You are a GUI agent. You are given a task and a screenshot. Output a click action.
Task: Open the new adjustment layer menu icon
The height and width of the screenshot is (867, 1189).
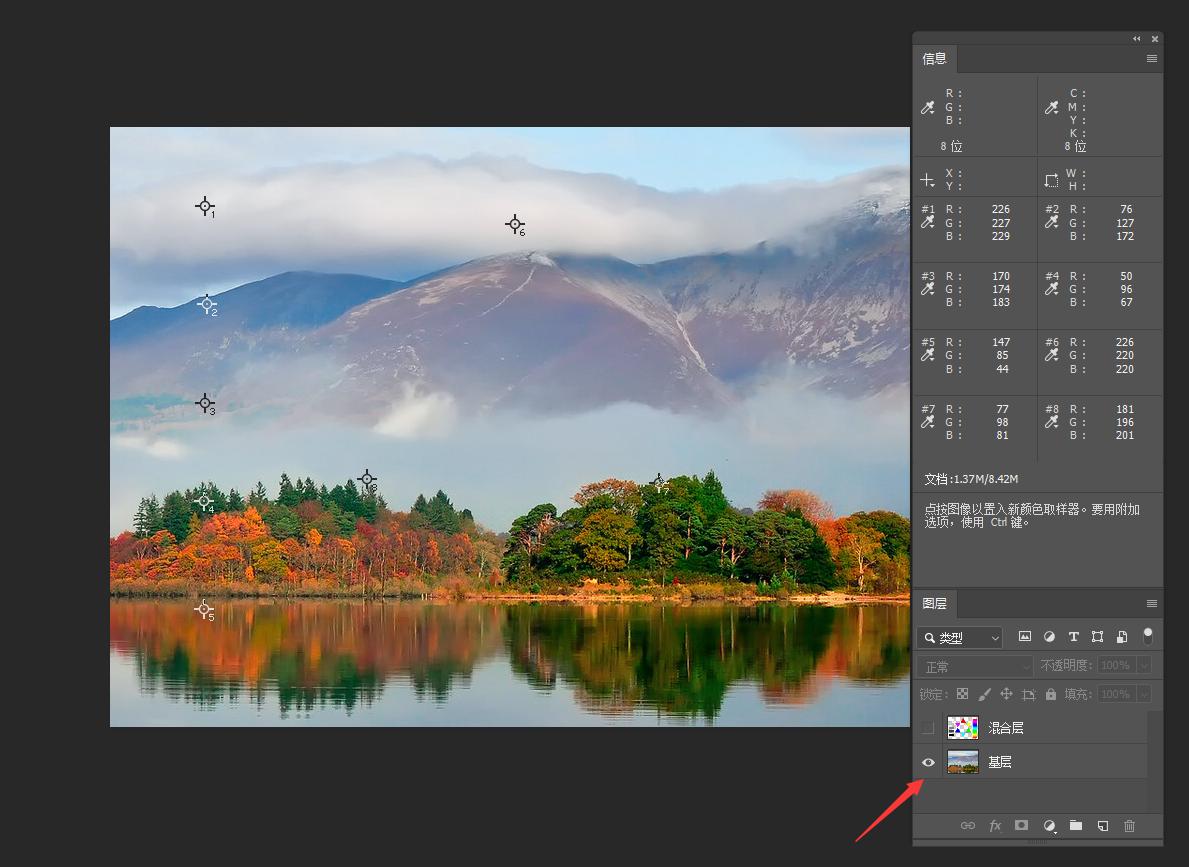point(1049,826)
